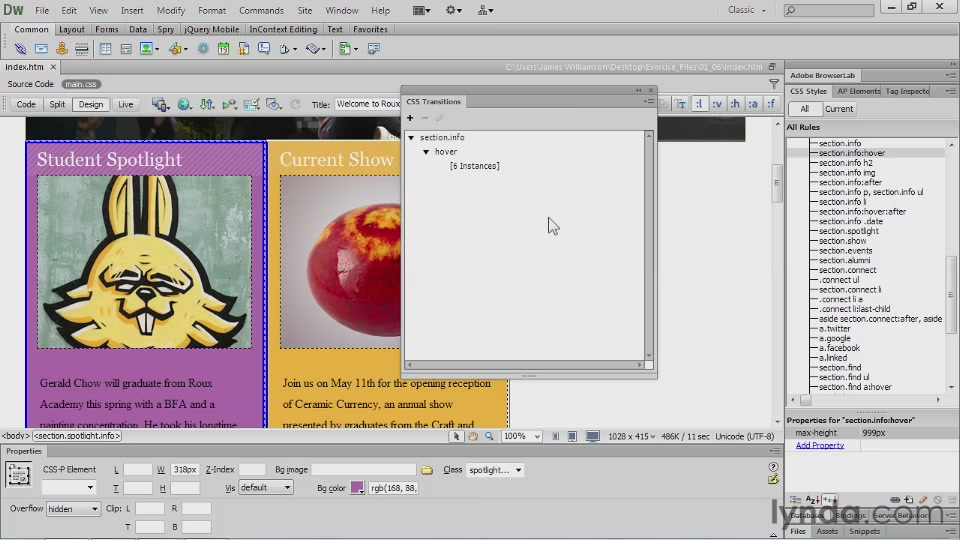Insert a widget icon
This screenshot has width=960, height=540.
(203, 48)
